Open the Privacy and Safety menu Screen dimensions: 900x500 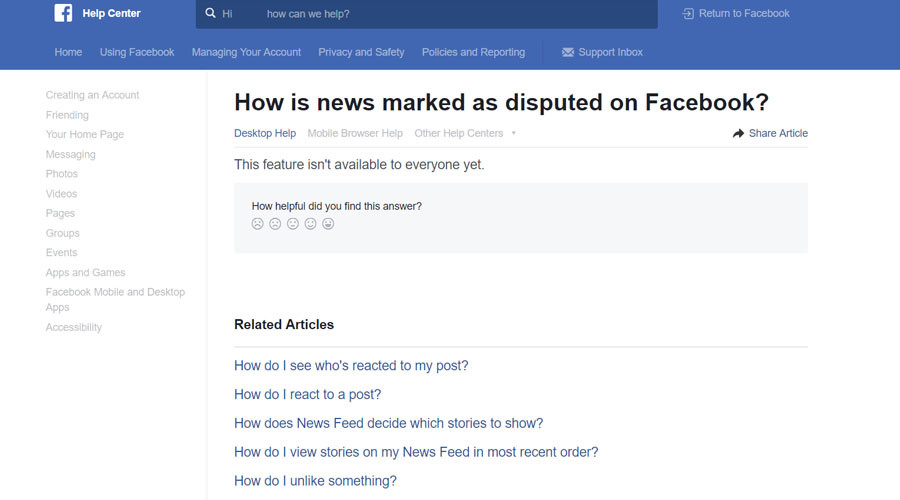click(361, 52)
